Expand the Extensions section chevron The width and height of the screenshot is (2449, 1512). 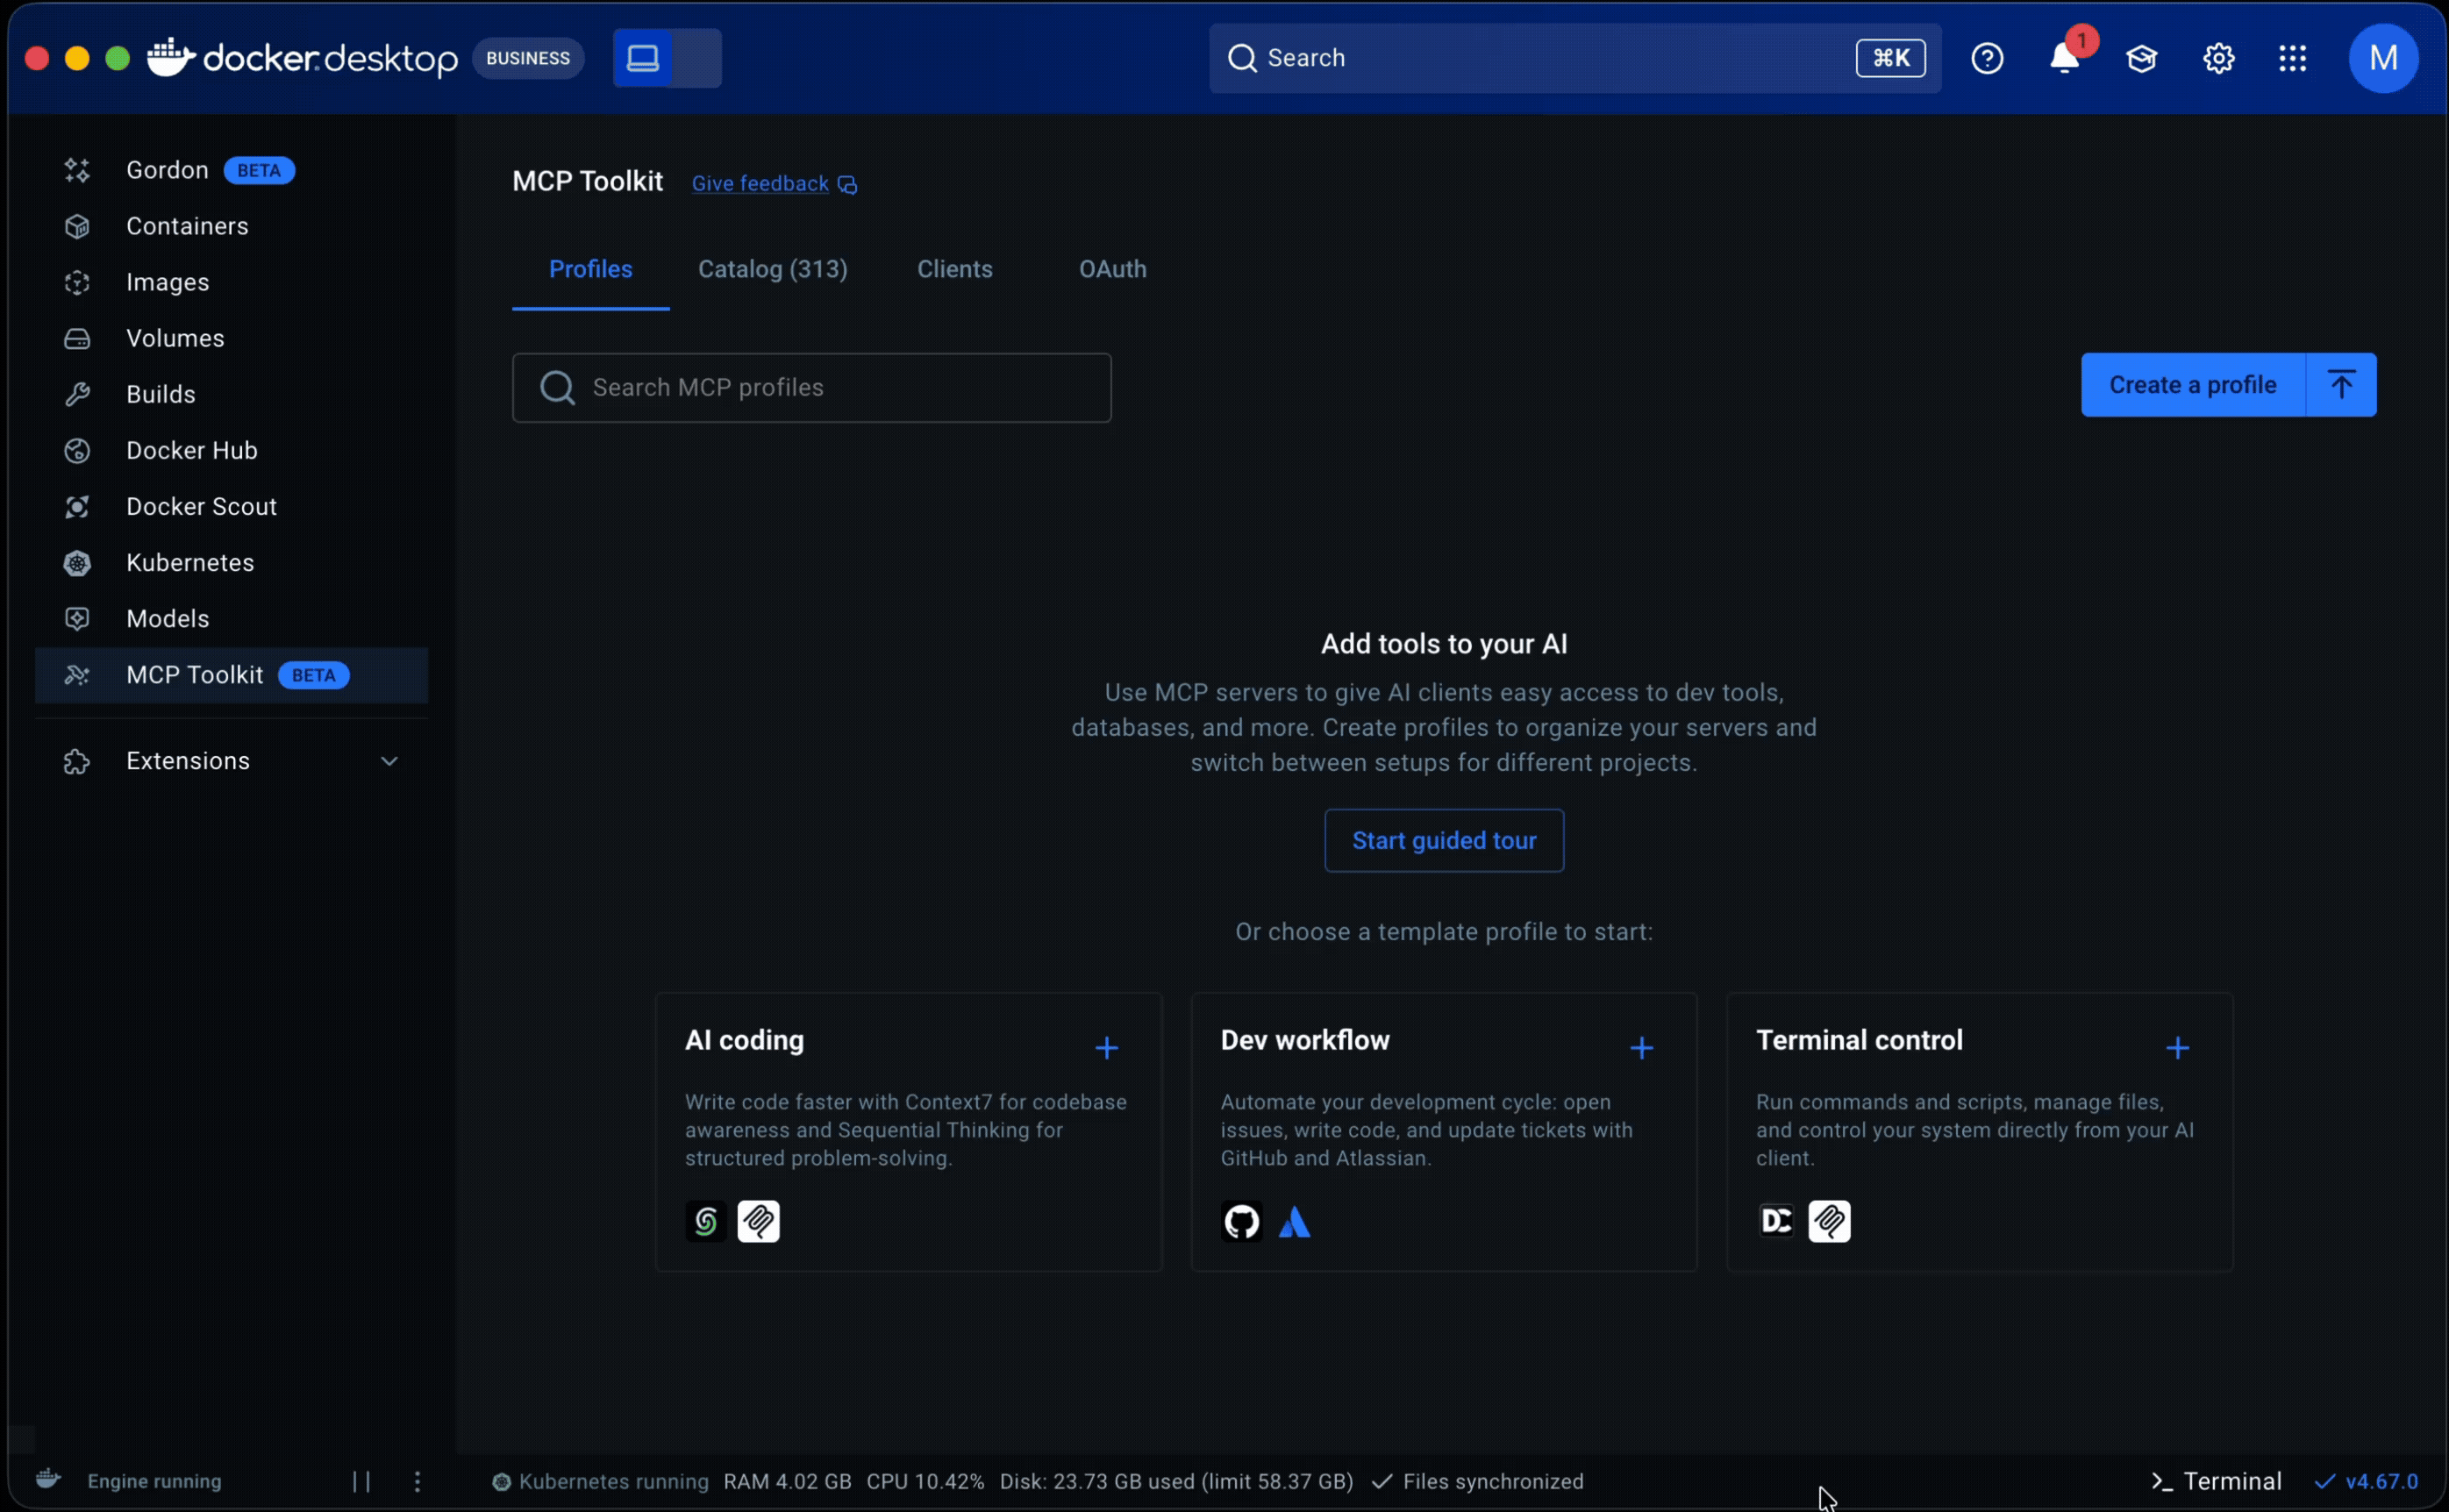(x=389, y=761)
